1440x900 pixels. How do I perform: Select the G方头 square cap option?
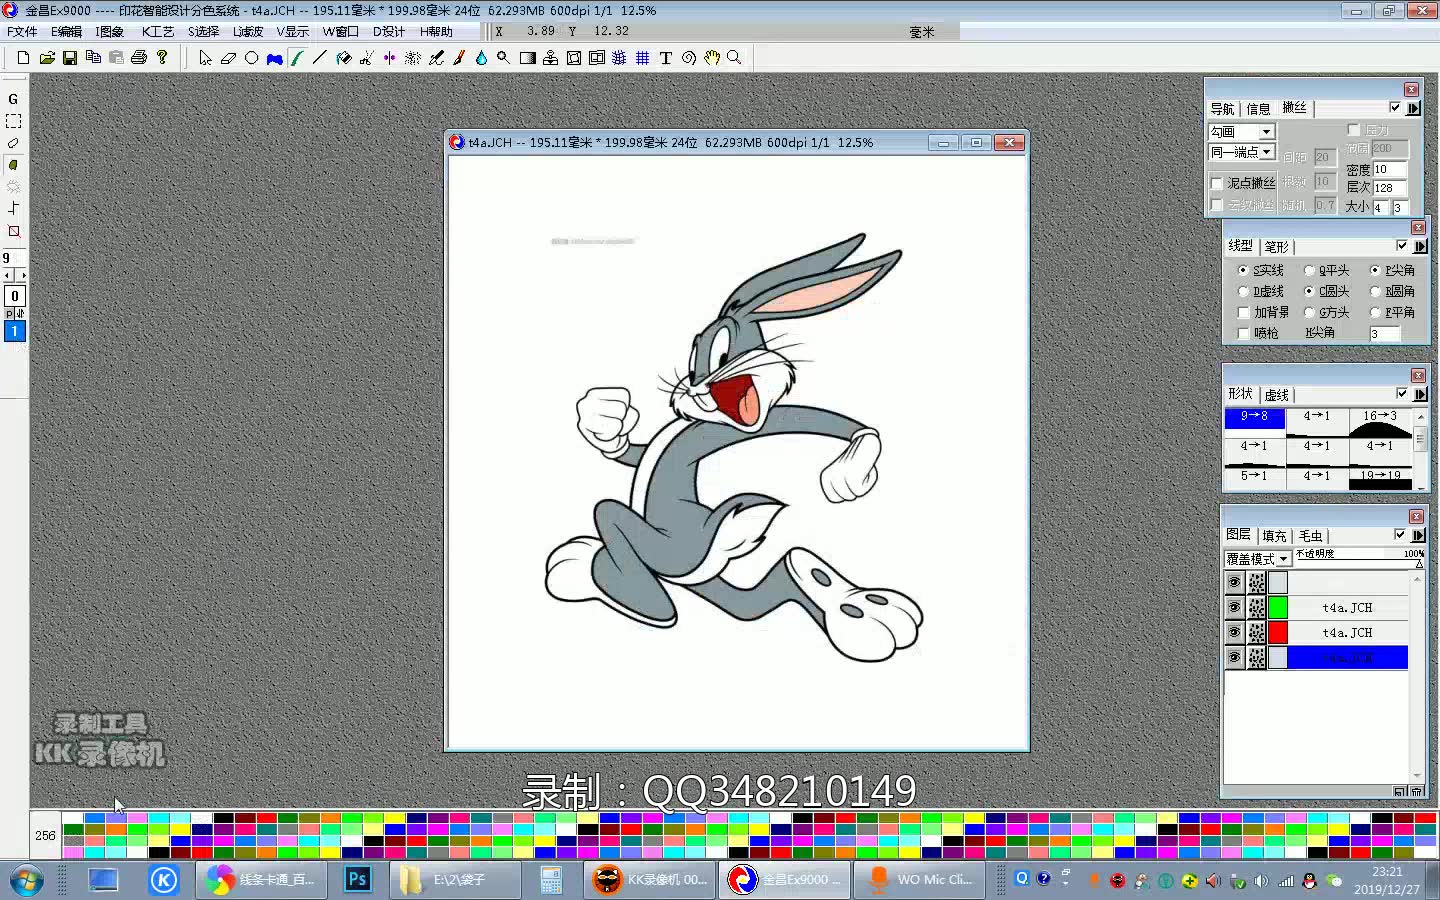[x=1309, y=312]
